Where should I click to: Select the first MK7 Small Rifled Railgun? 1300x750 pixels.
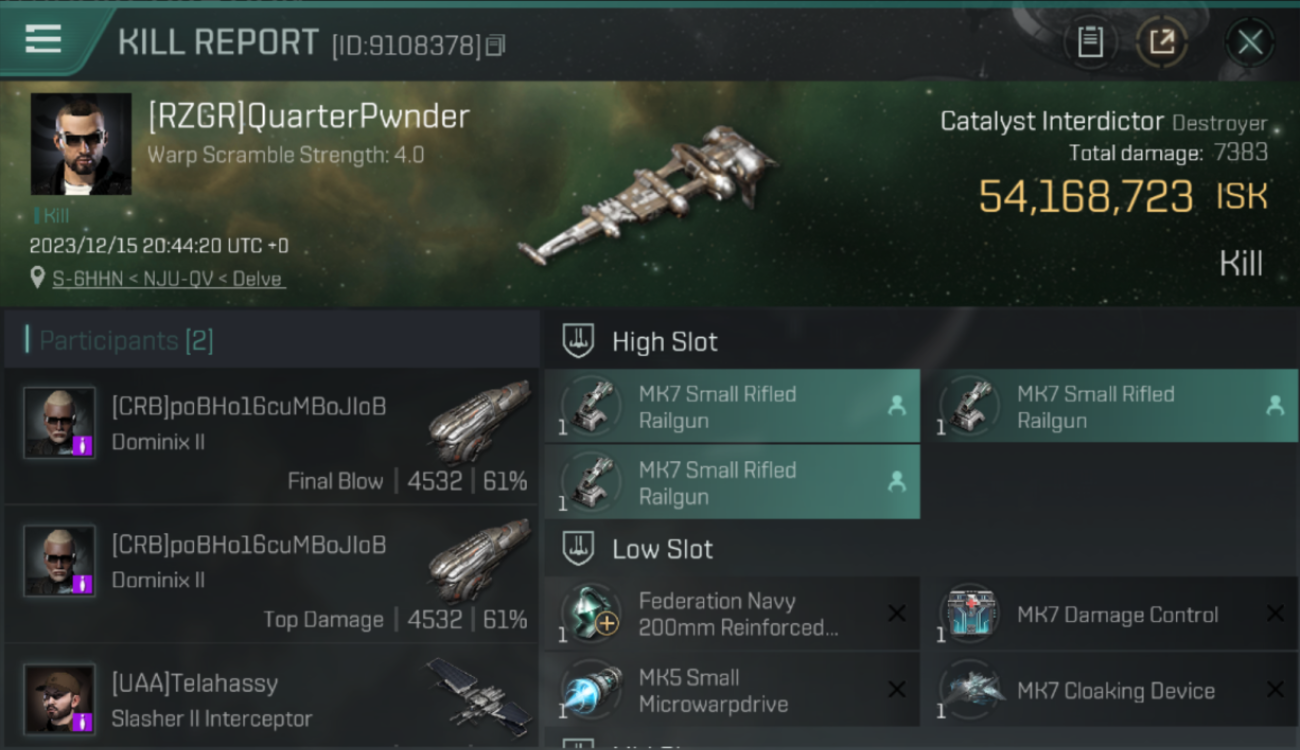click(732, 406)
